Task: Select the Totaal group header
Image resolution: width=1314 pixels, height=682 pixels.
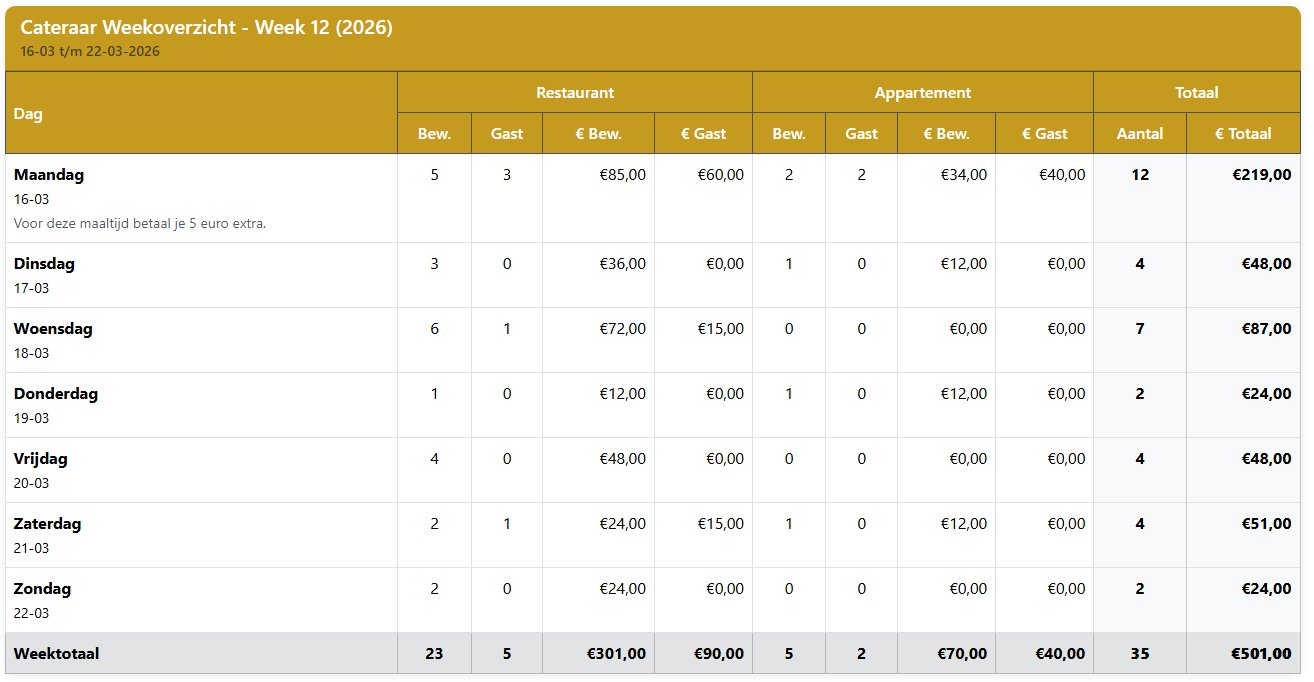Action: (1197, 93)
